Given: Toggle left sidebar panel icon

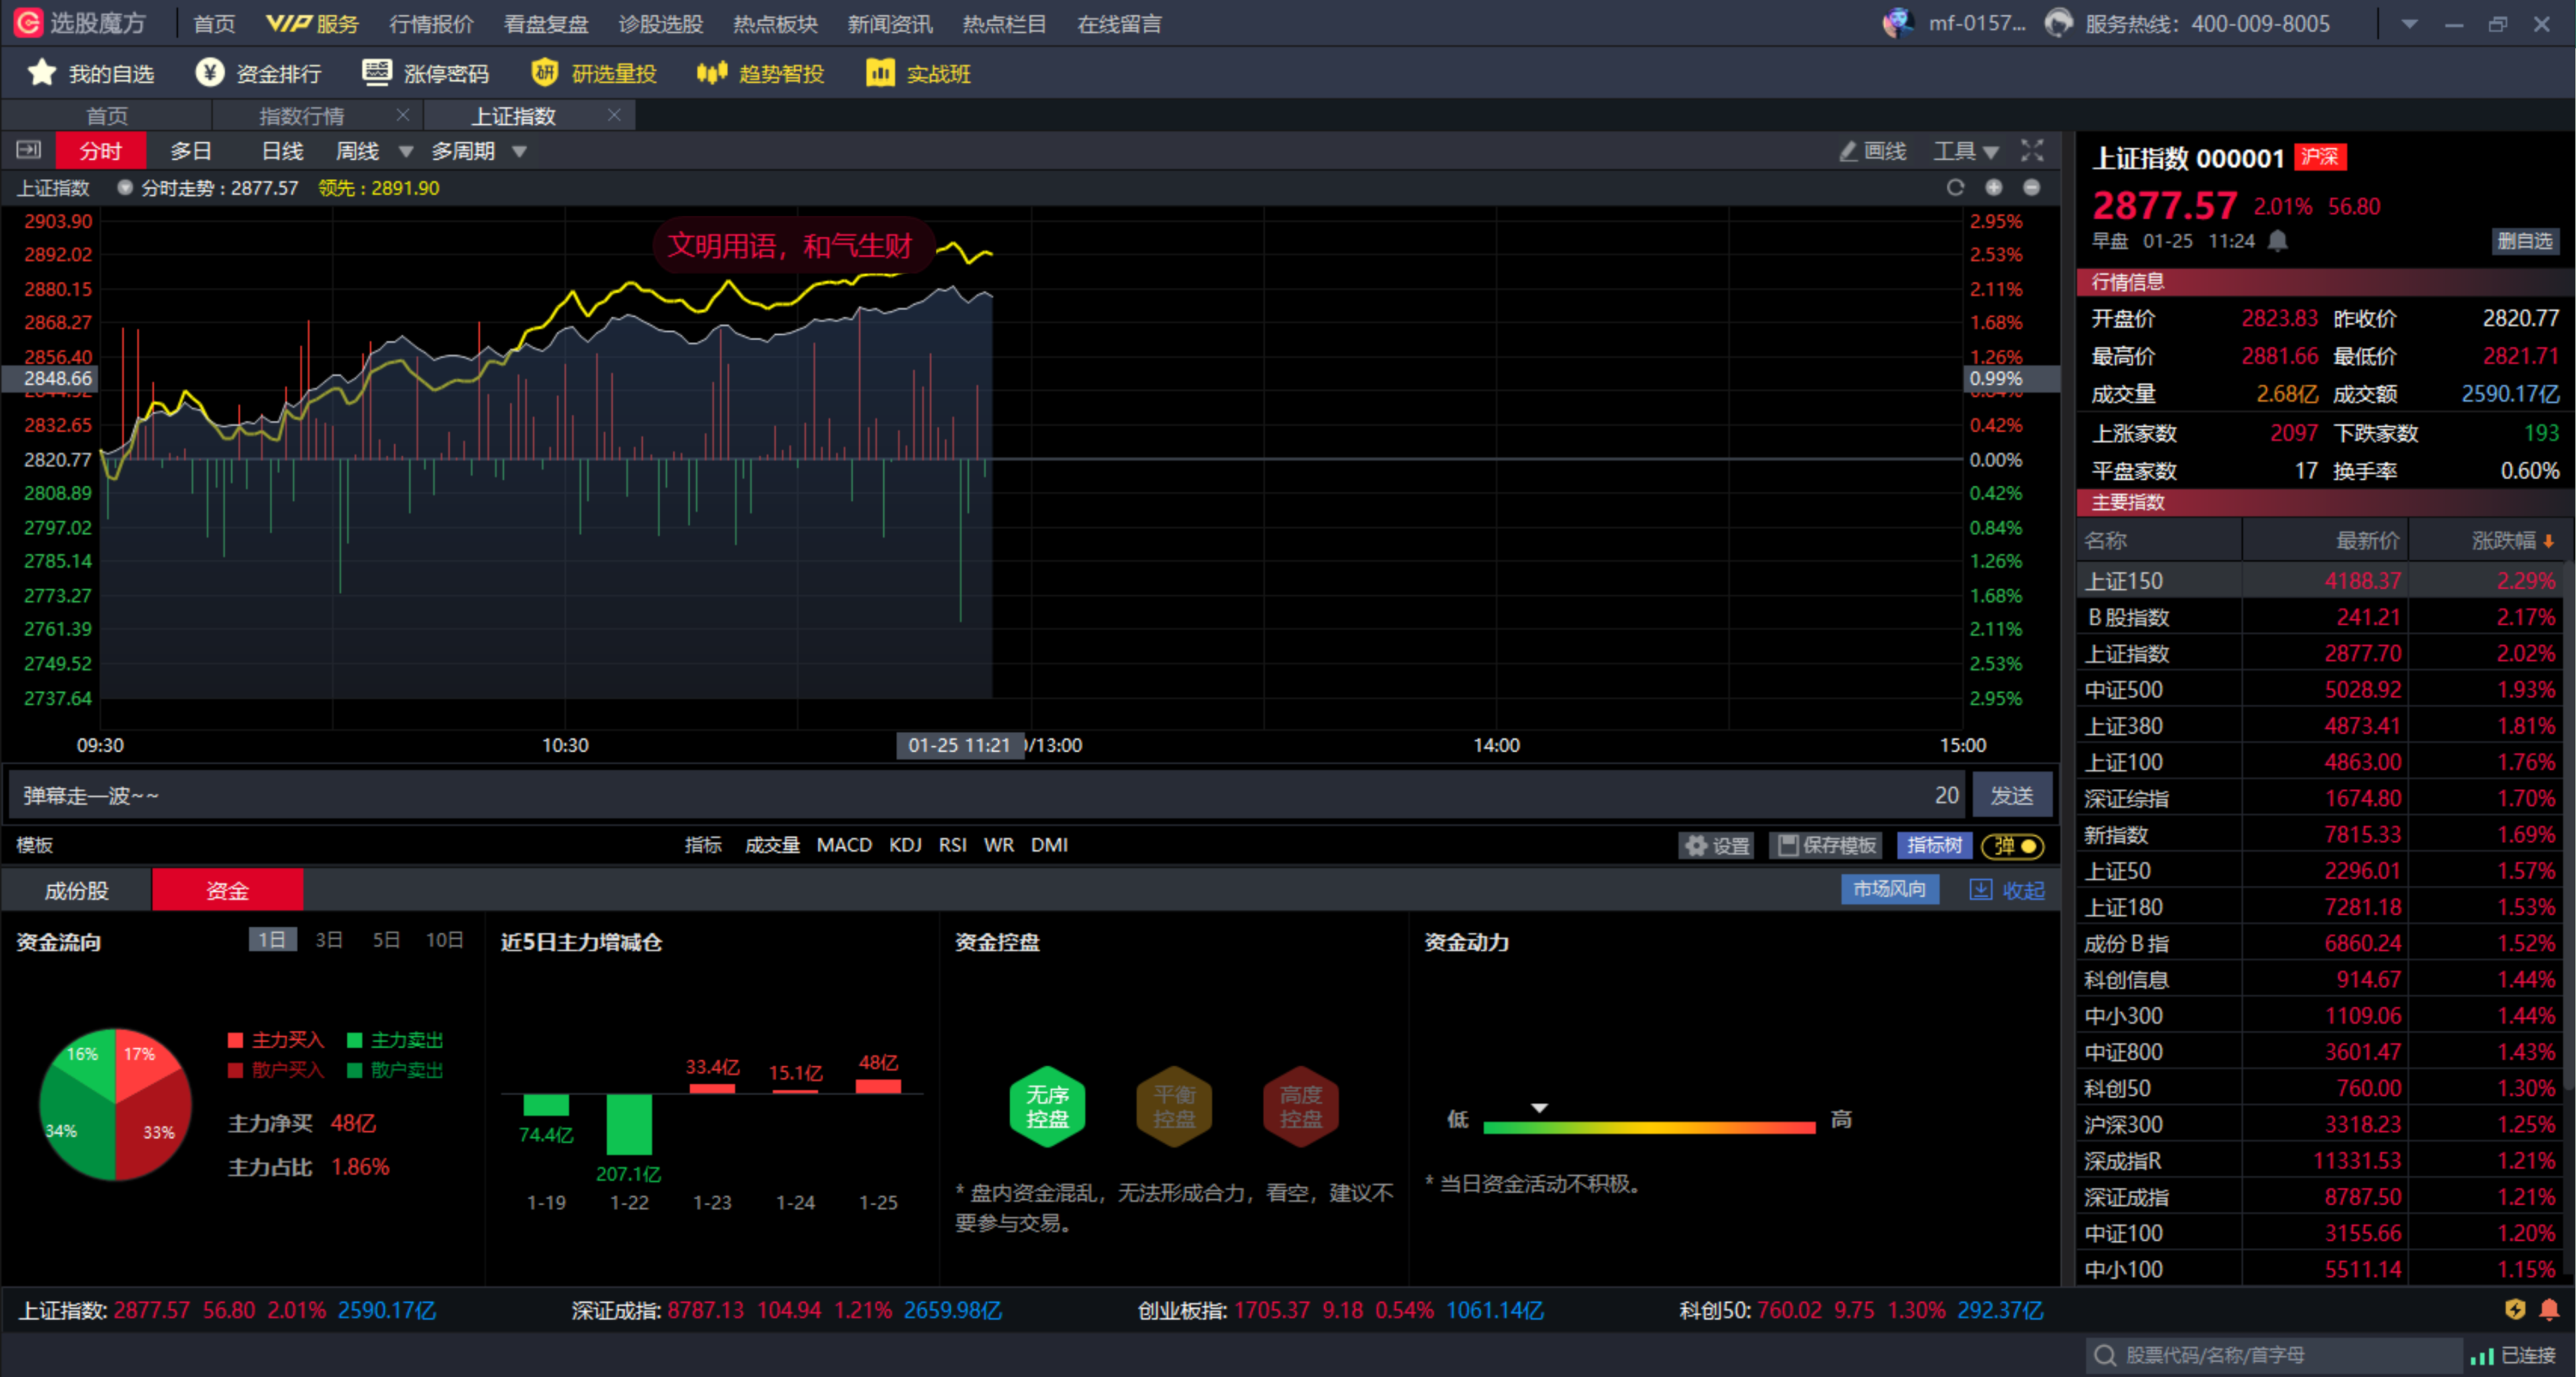Looking at the screenshot, I should click(x=29, y=151).
